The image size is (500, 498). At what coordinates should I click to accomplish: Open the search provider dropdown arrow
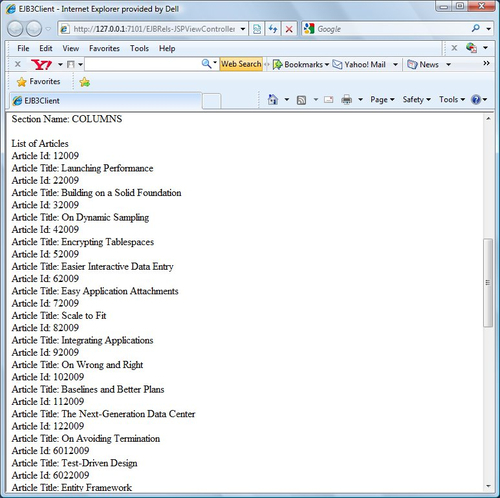coord(488,29)
